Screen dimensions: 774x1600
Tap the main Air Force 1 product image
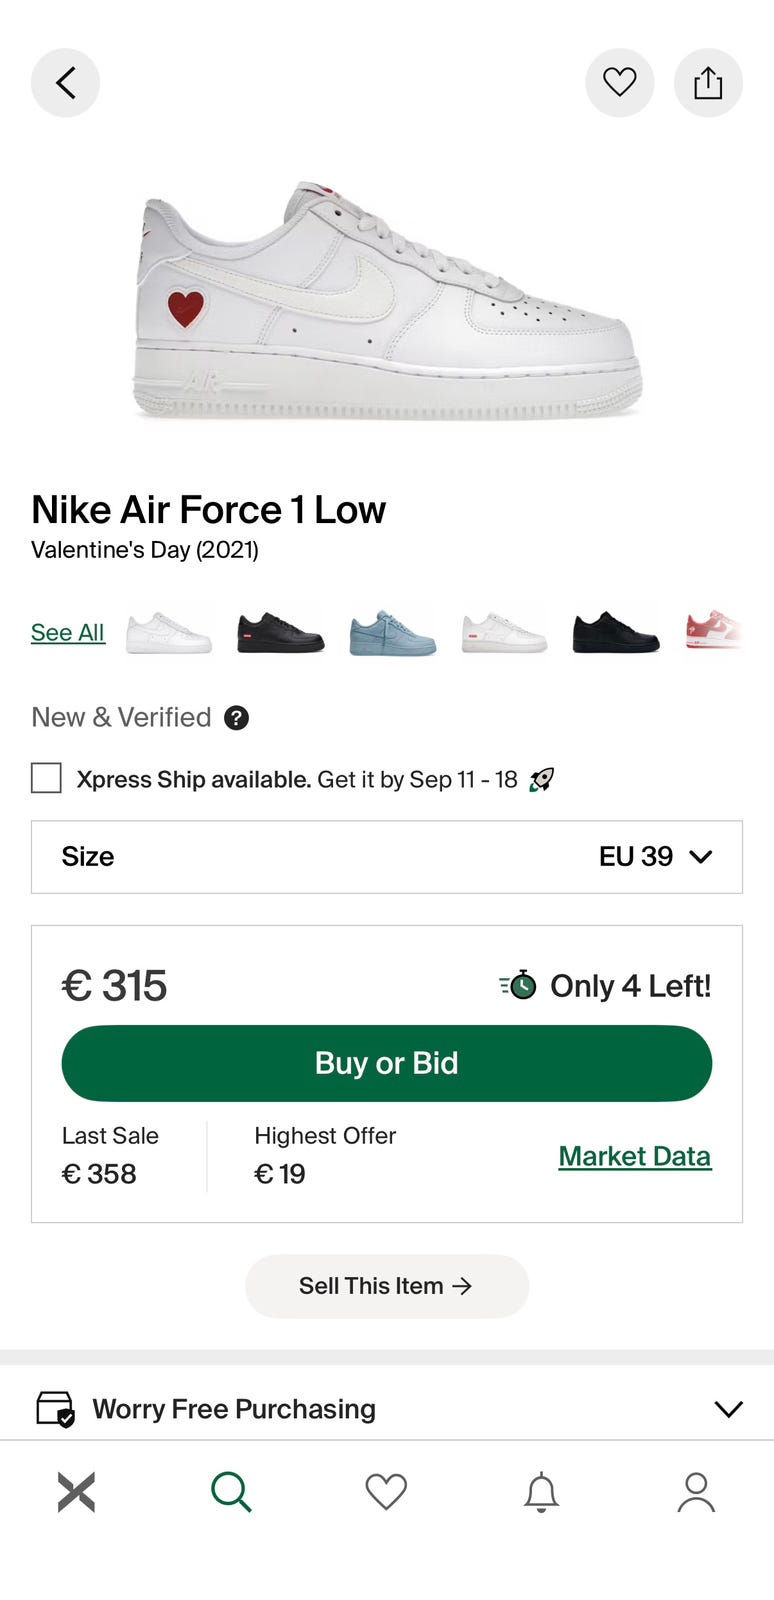coord(387,300)
